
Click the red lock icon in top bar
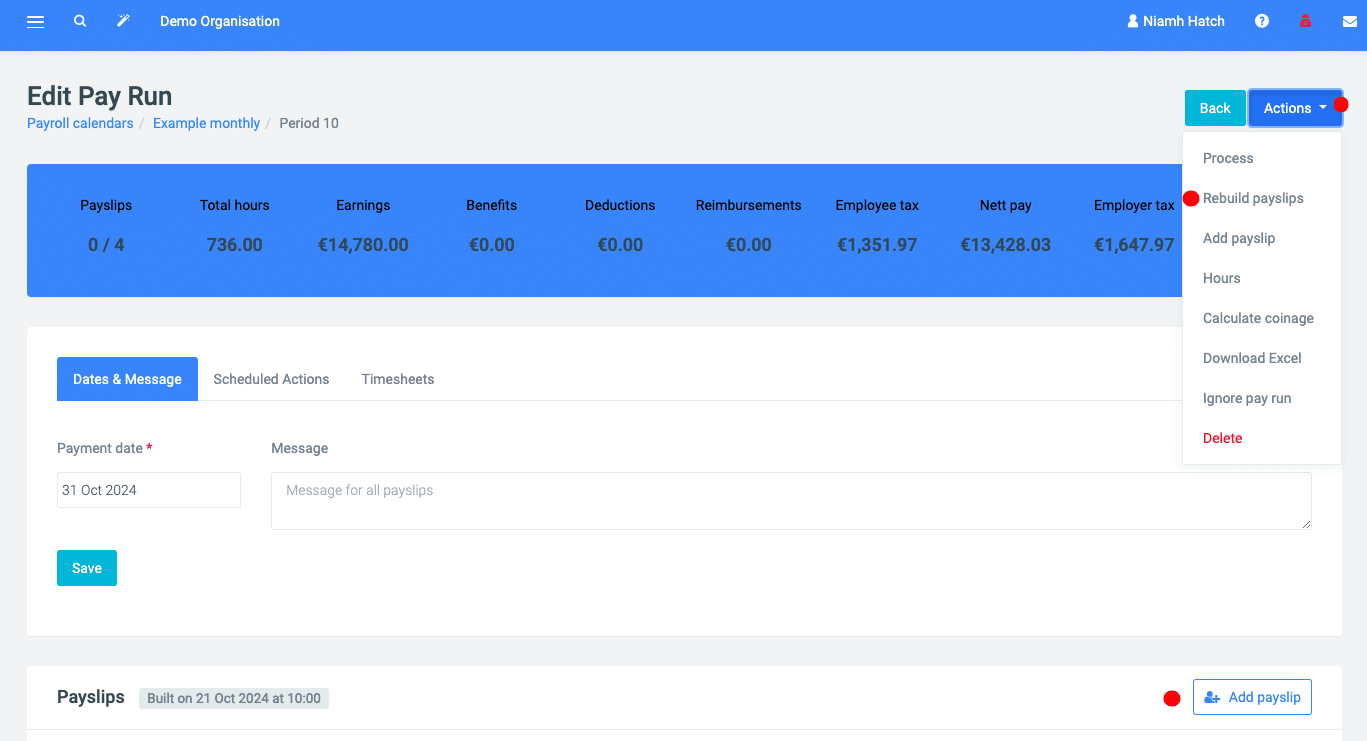click(1305, 21)
